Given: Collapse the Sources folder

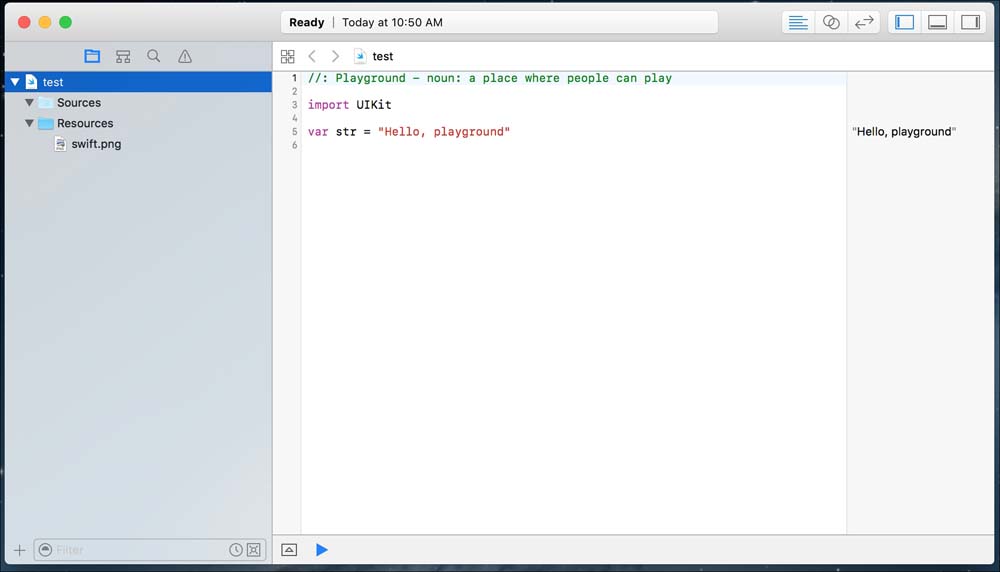Looking at the screenshot, I should [29, 103].
